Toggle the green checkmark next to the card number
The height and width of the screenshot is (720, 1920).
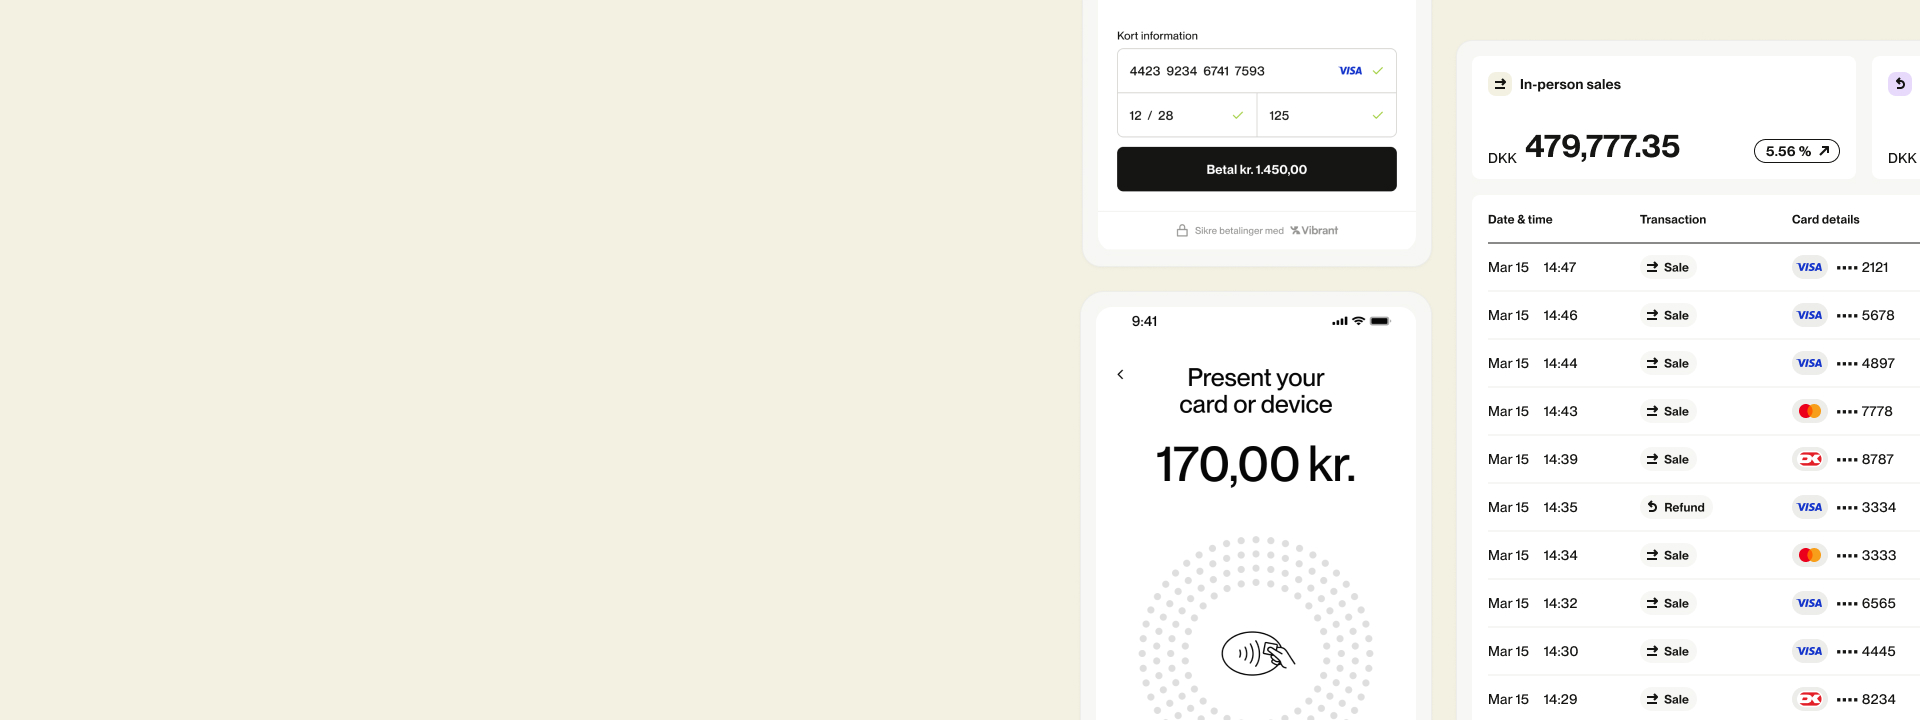click(1378, 71)
